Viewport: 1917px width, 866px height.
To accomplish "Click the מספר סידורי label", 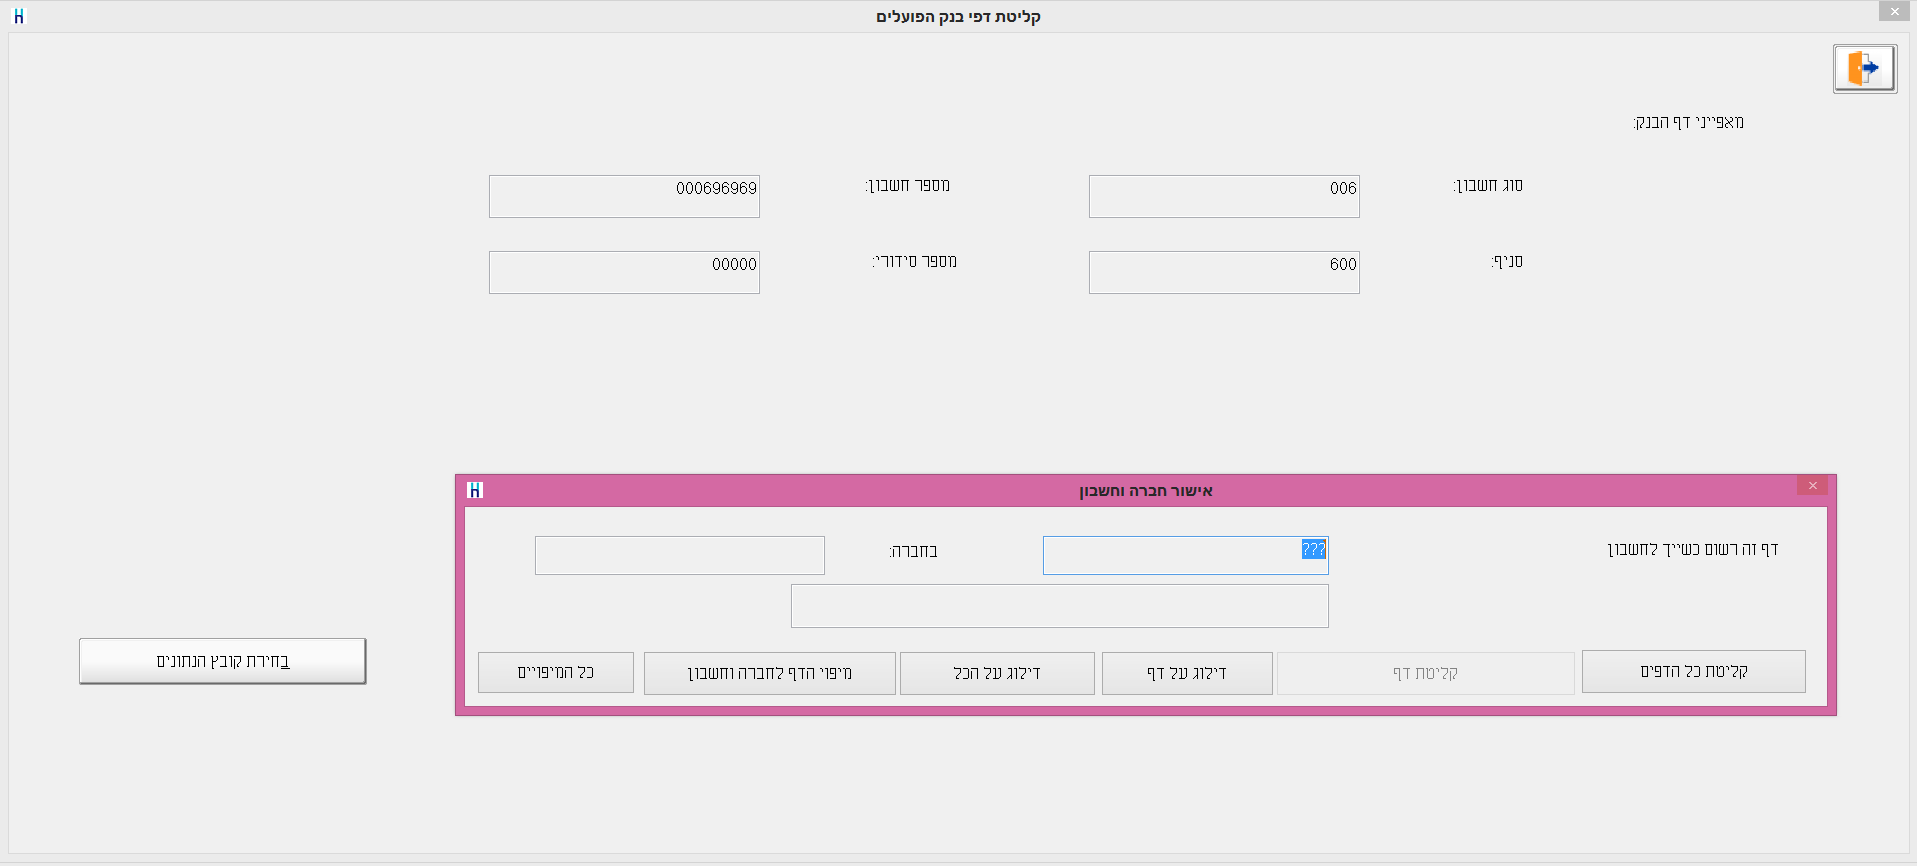I will click(914, 261).
